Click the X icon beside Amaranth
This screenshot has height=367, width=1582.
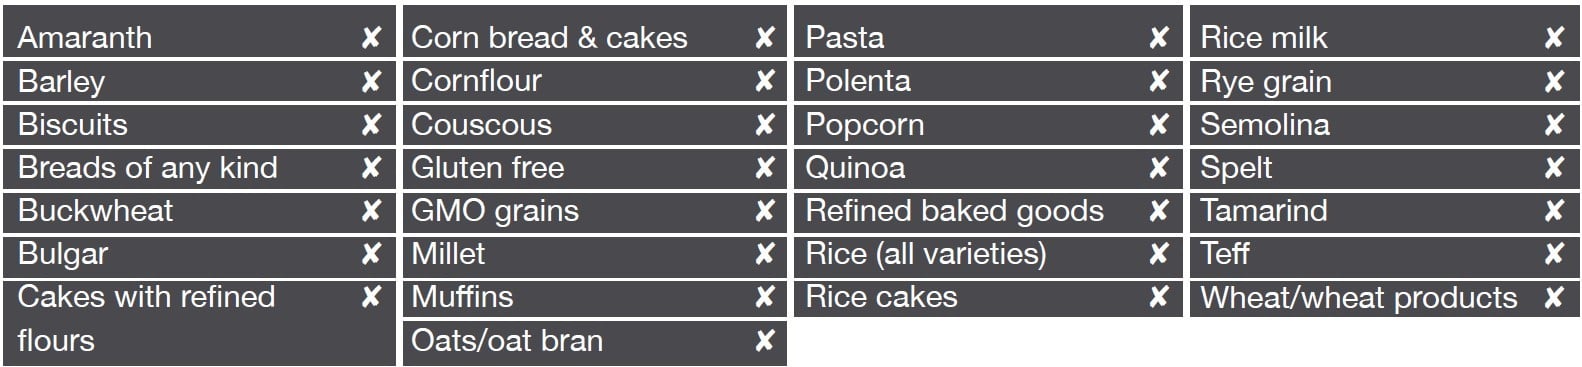click(371, 38)
